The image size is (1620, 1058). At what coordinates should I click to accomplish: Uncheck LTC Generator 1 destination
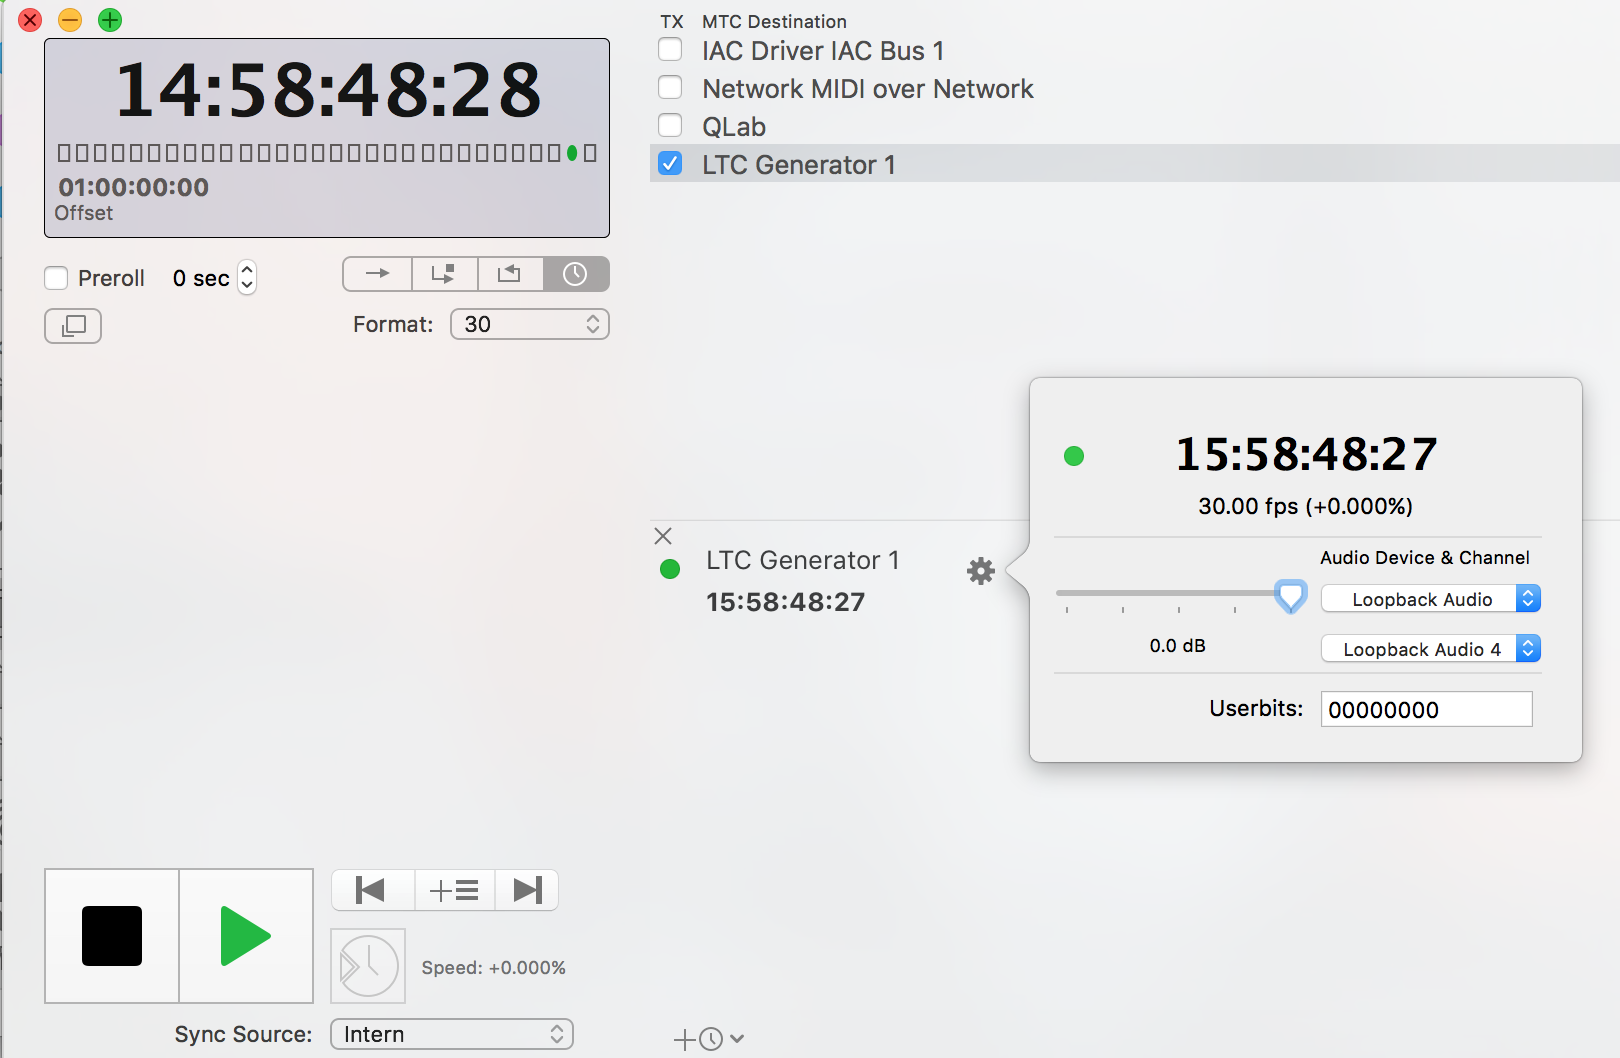point(671,164)
